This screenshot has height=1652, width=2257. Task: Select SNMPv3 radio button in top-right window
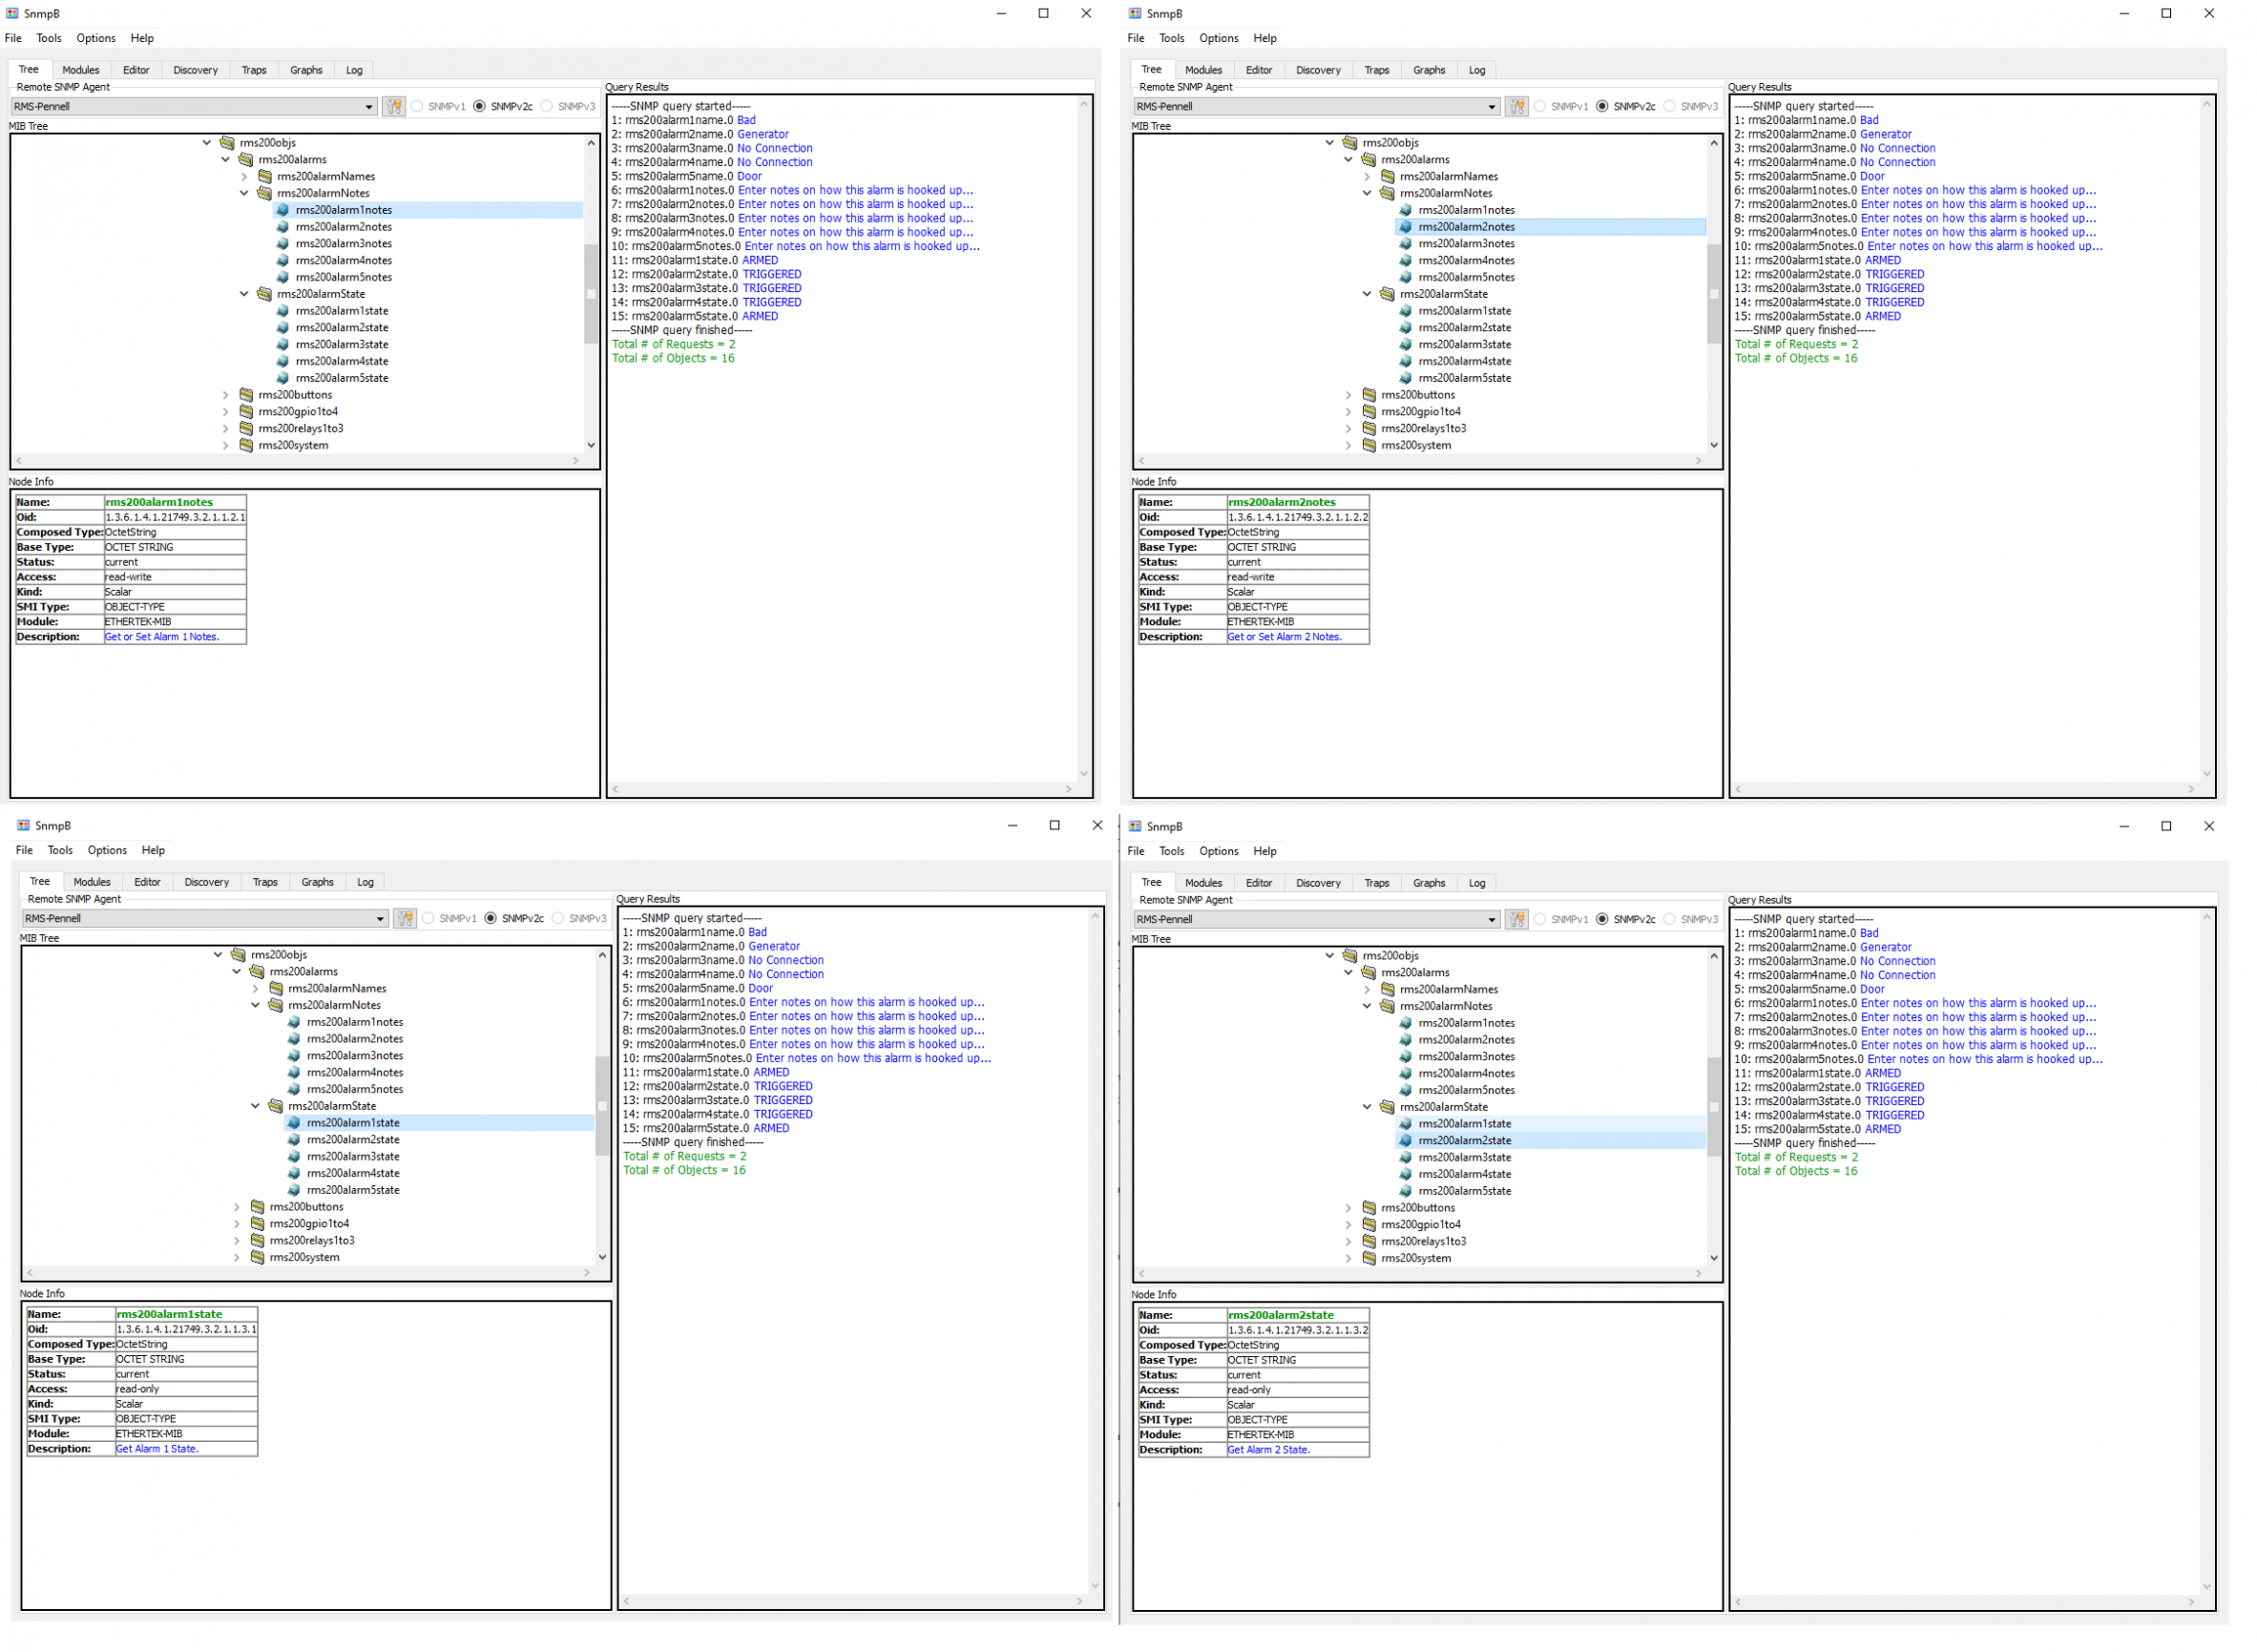(1670, 107)
